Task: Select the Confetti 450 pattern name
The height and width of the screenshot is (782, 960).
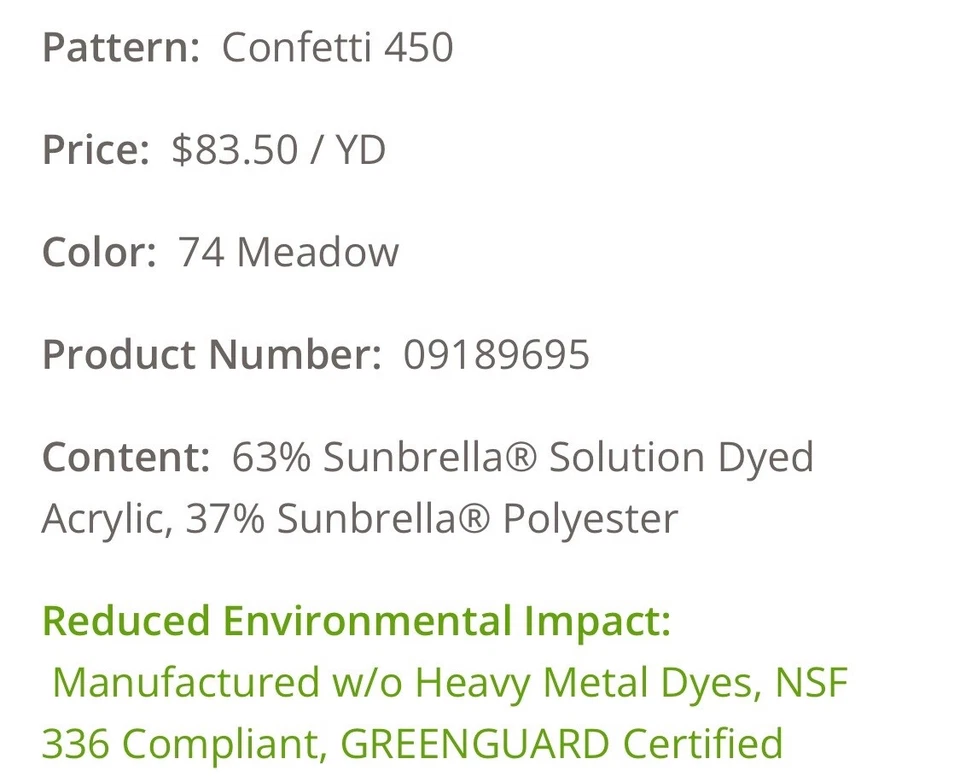Action: [x=337, y=48]
